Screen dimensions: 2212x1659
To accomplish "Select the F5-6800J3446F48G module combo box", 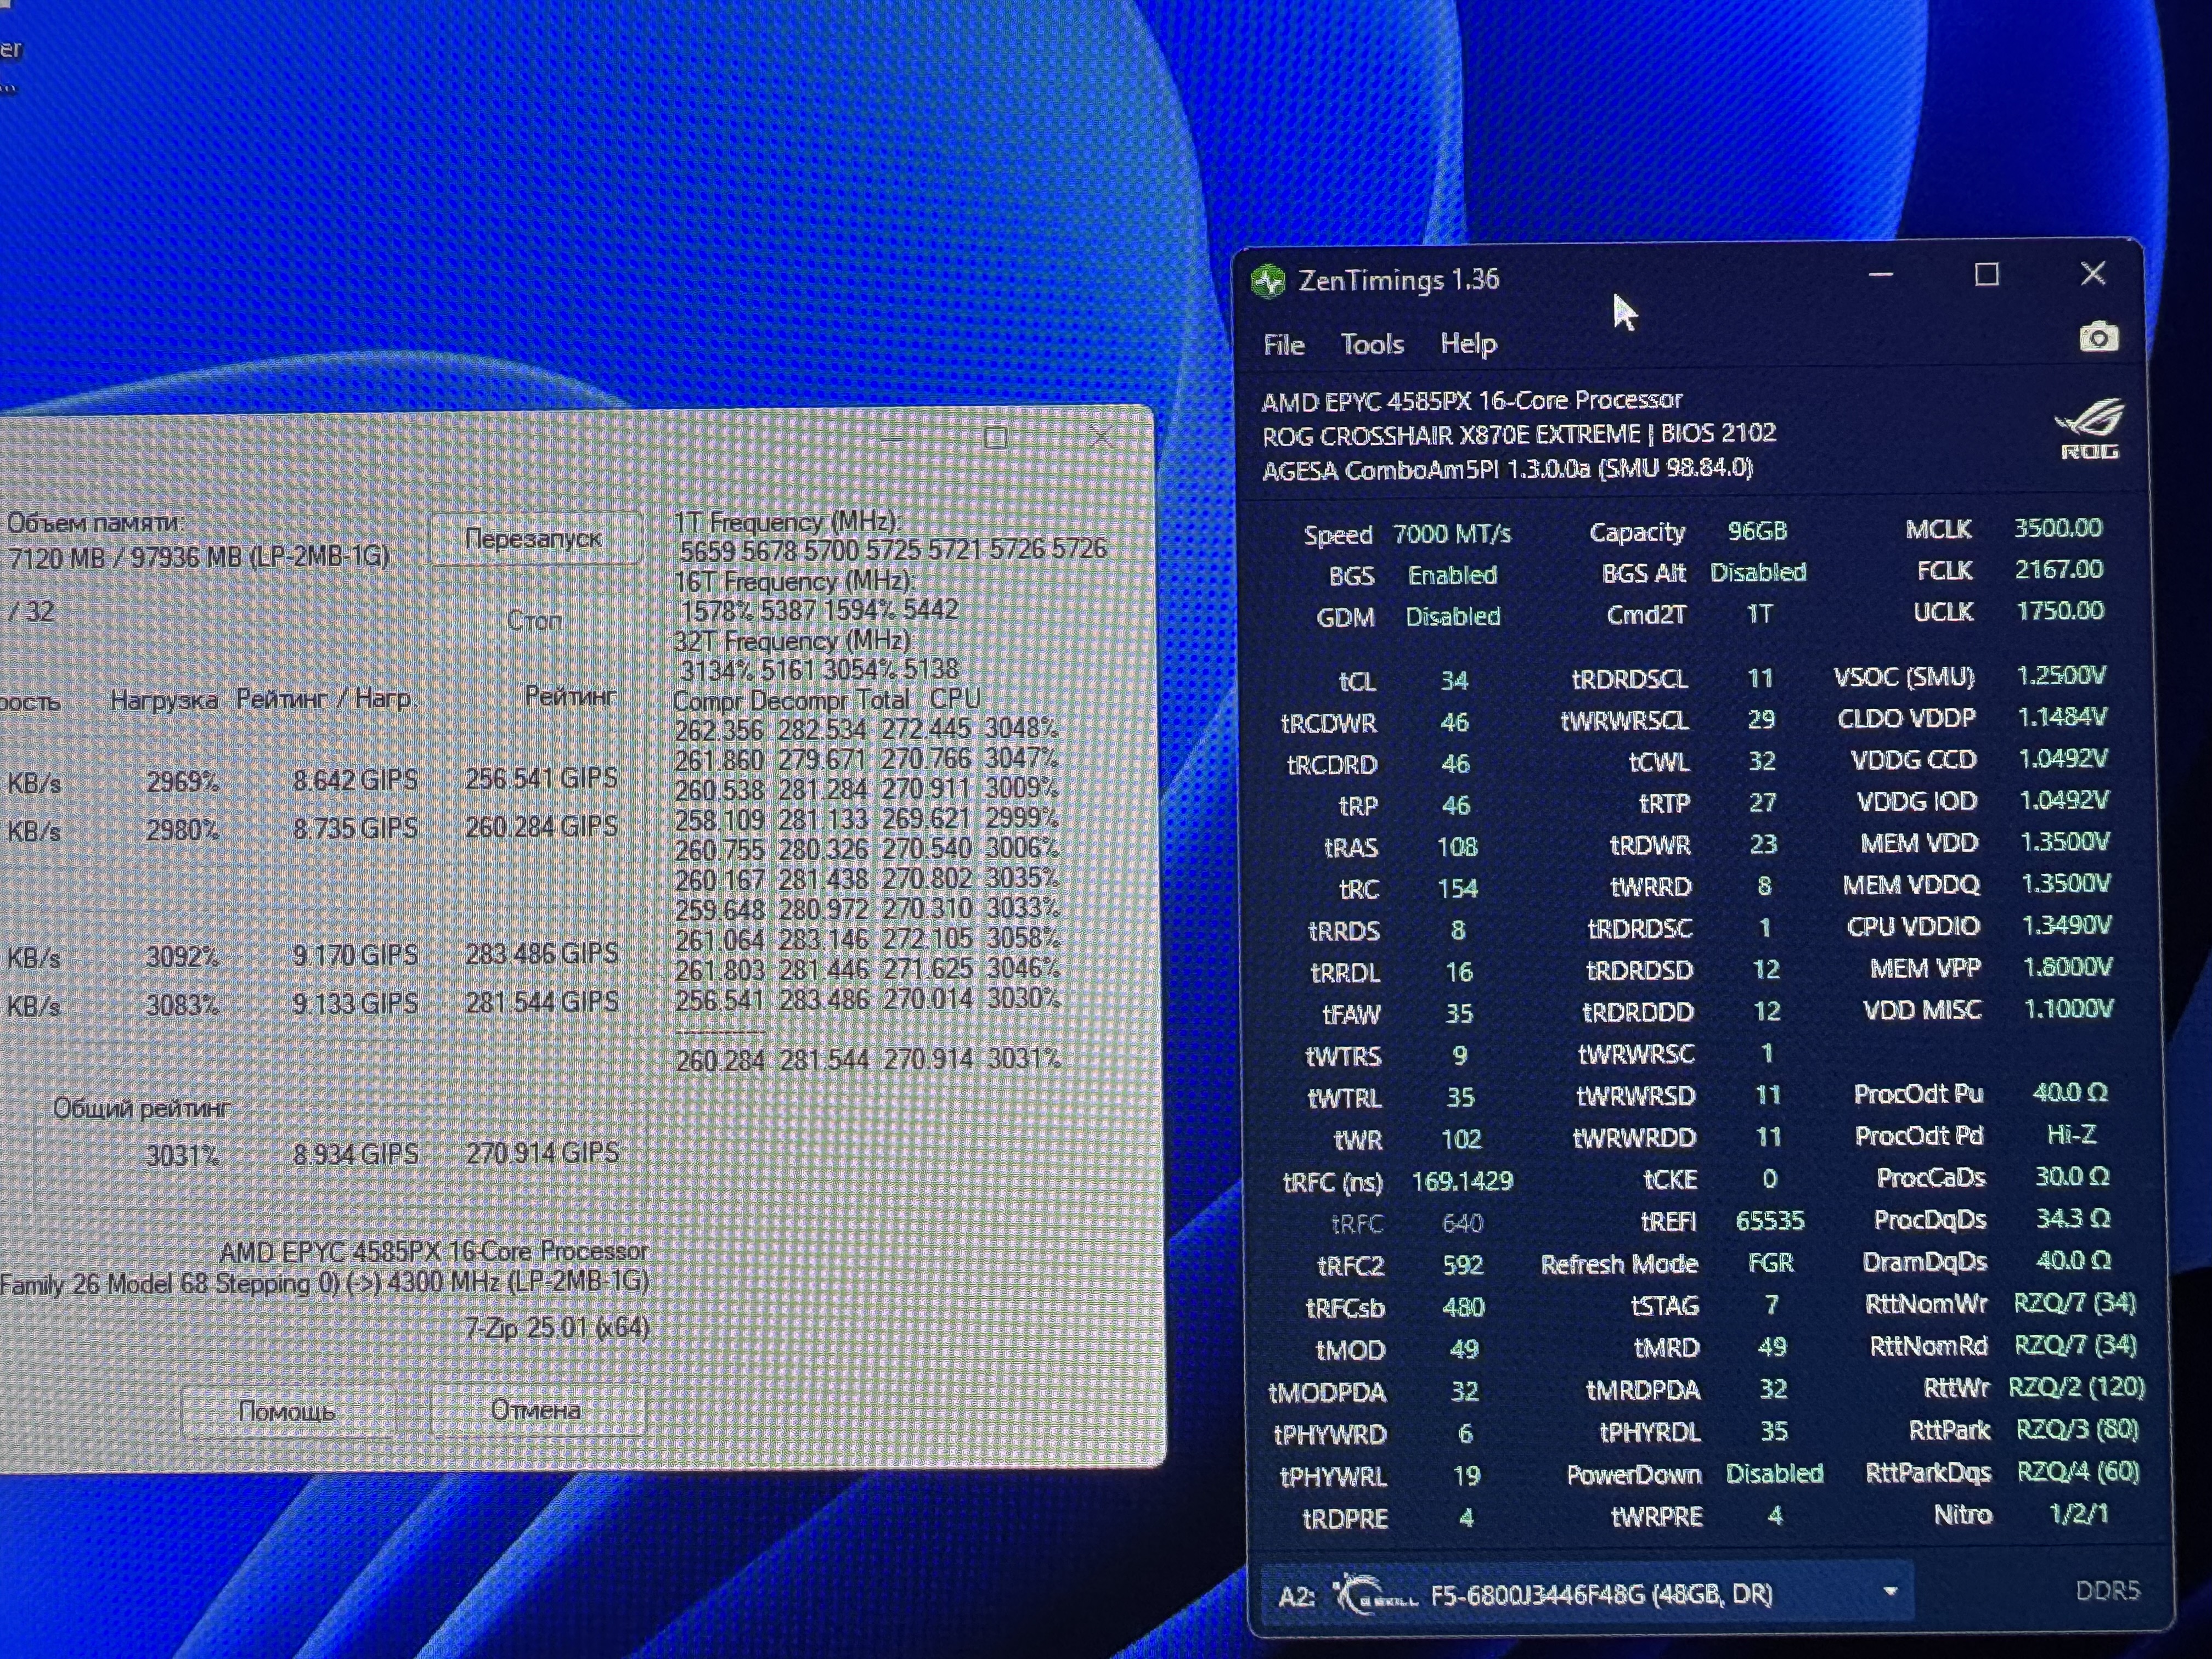I will [x=1600, y=1594].
